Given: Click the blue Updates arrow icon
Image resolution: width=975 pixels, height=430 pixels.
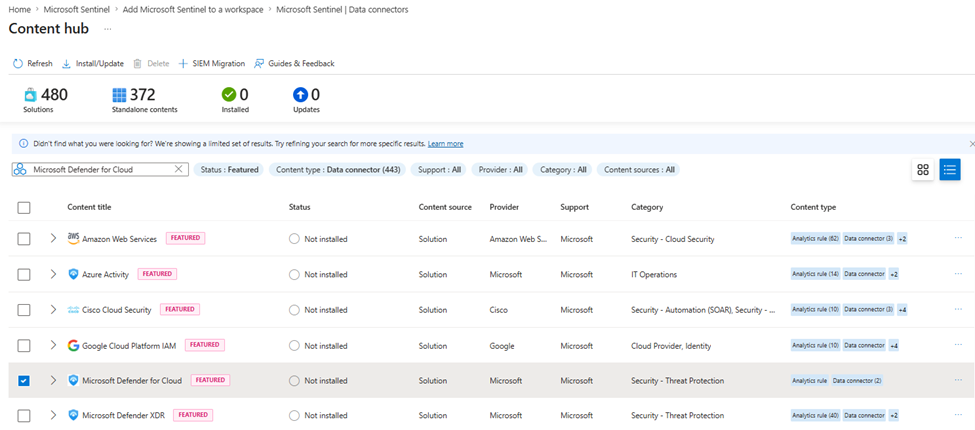Looking at the screenshot, I should pyautogui.click(x=300, y=95).
